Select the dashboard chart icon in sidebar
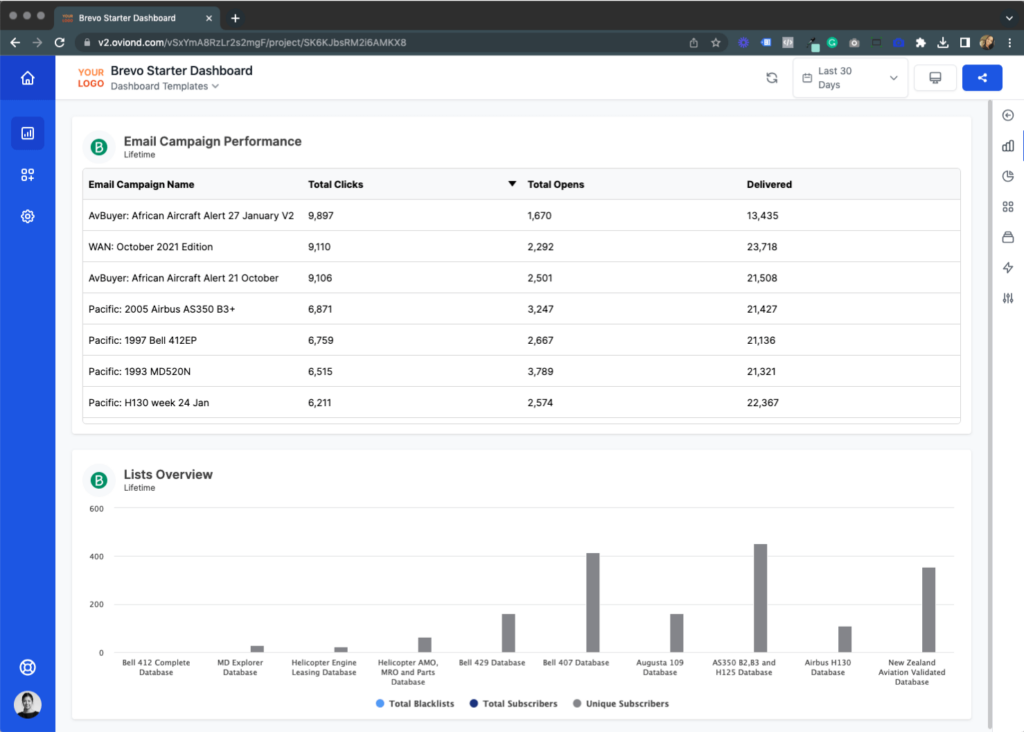 click(x=27, y=133)
